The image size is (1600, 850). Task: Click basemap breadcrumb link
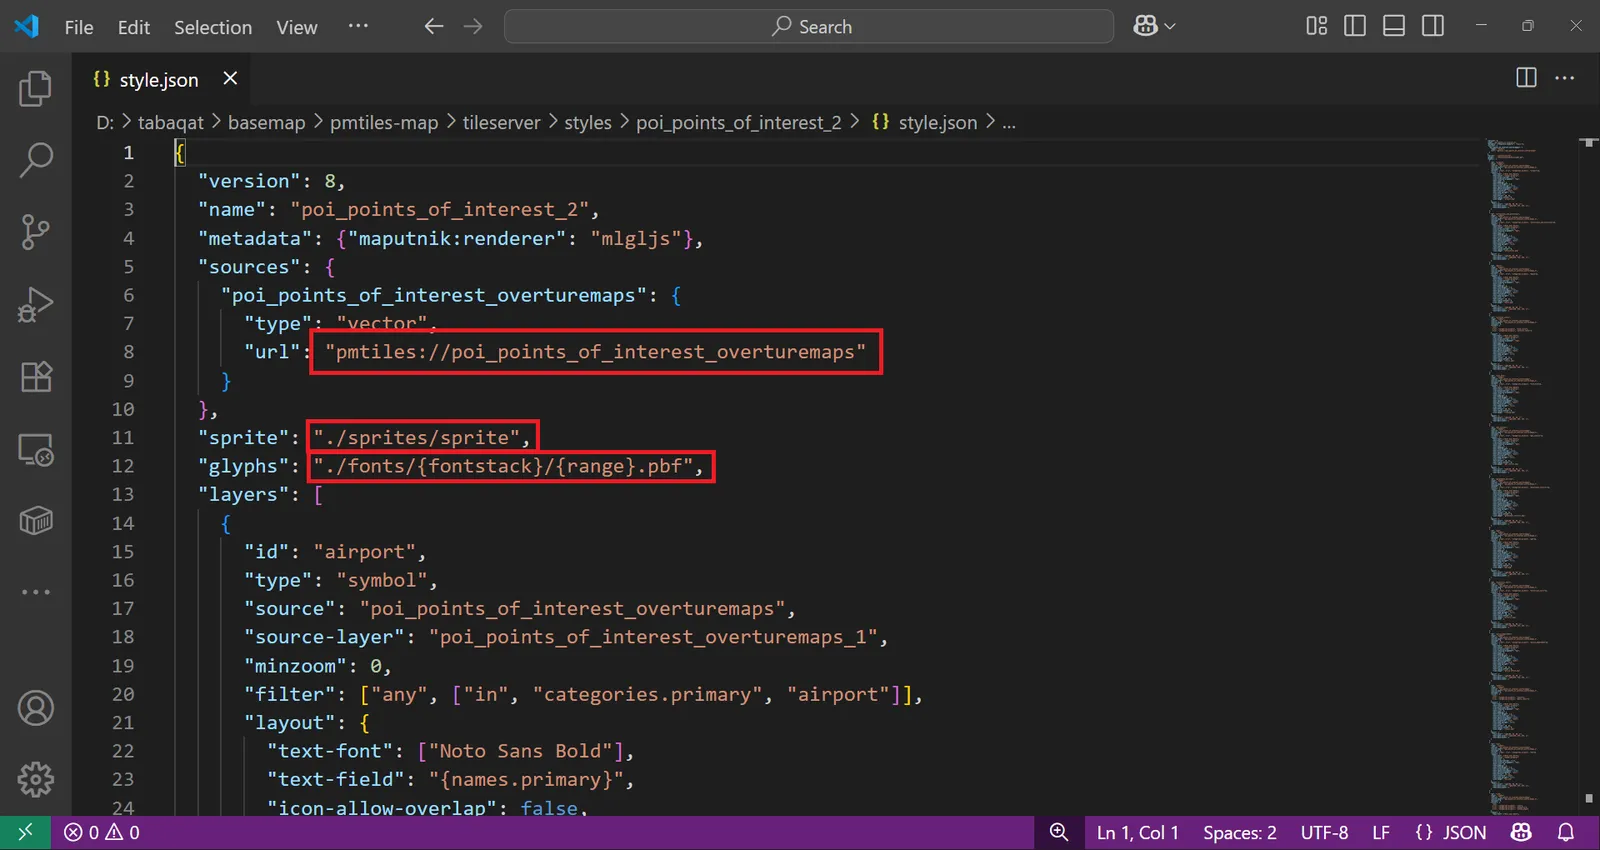[x=266, y=123]
